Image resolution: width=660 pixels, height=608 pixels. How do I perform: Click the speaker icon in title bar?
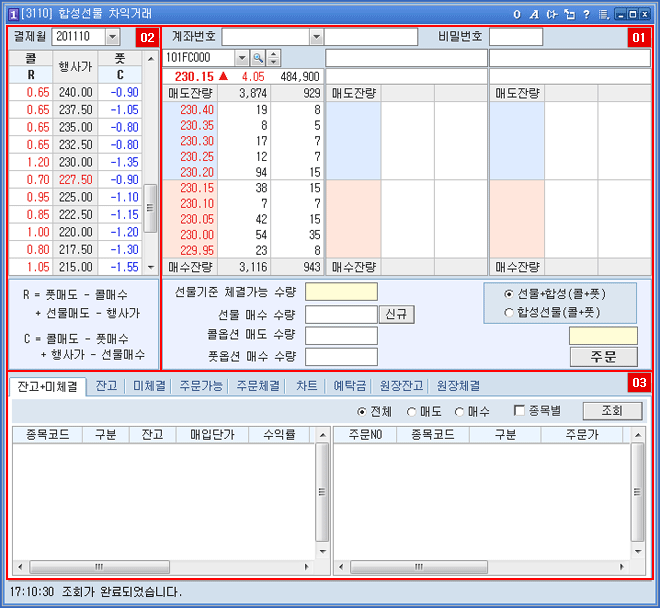551,14
